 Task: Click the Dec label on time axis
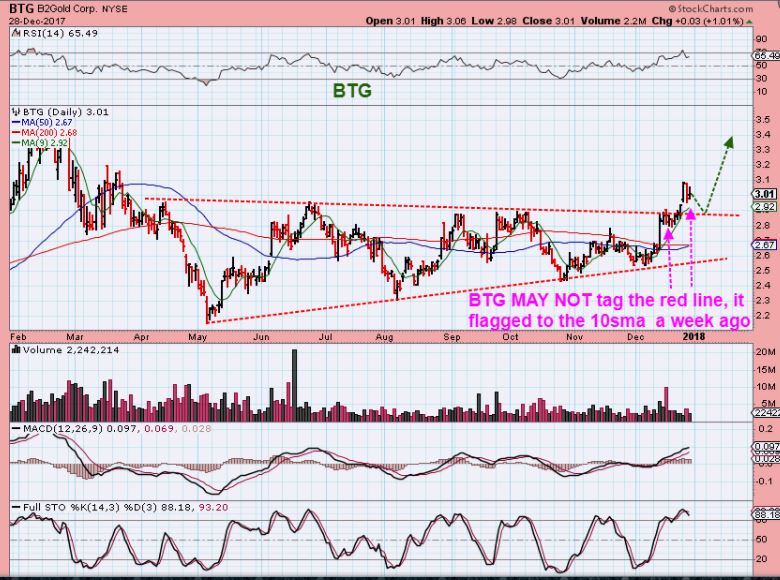click(x=635, y=337)
